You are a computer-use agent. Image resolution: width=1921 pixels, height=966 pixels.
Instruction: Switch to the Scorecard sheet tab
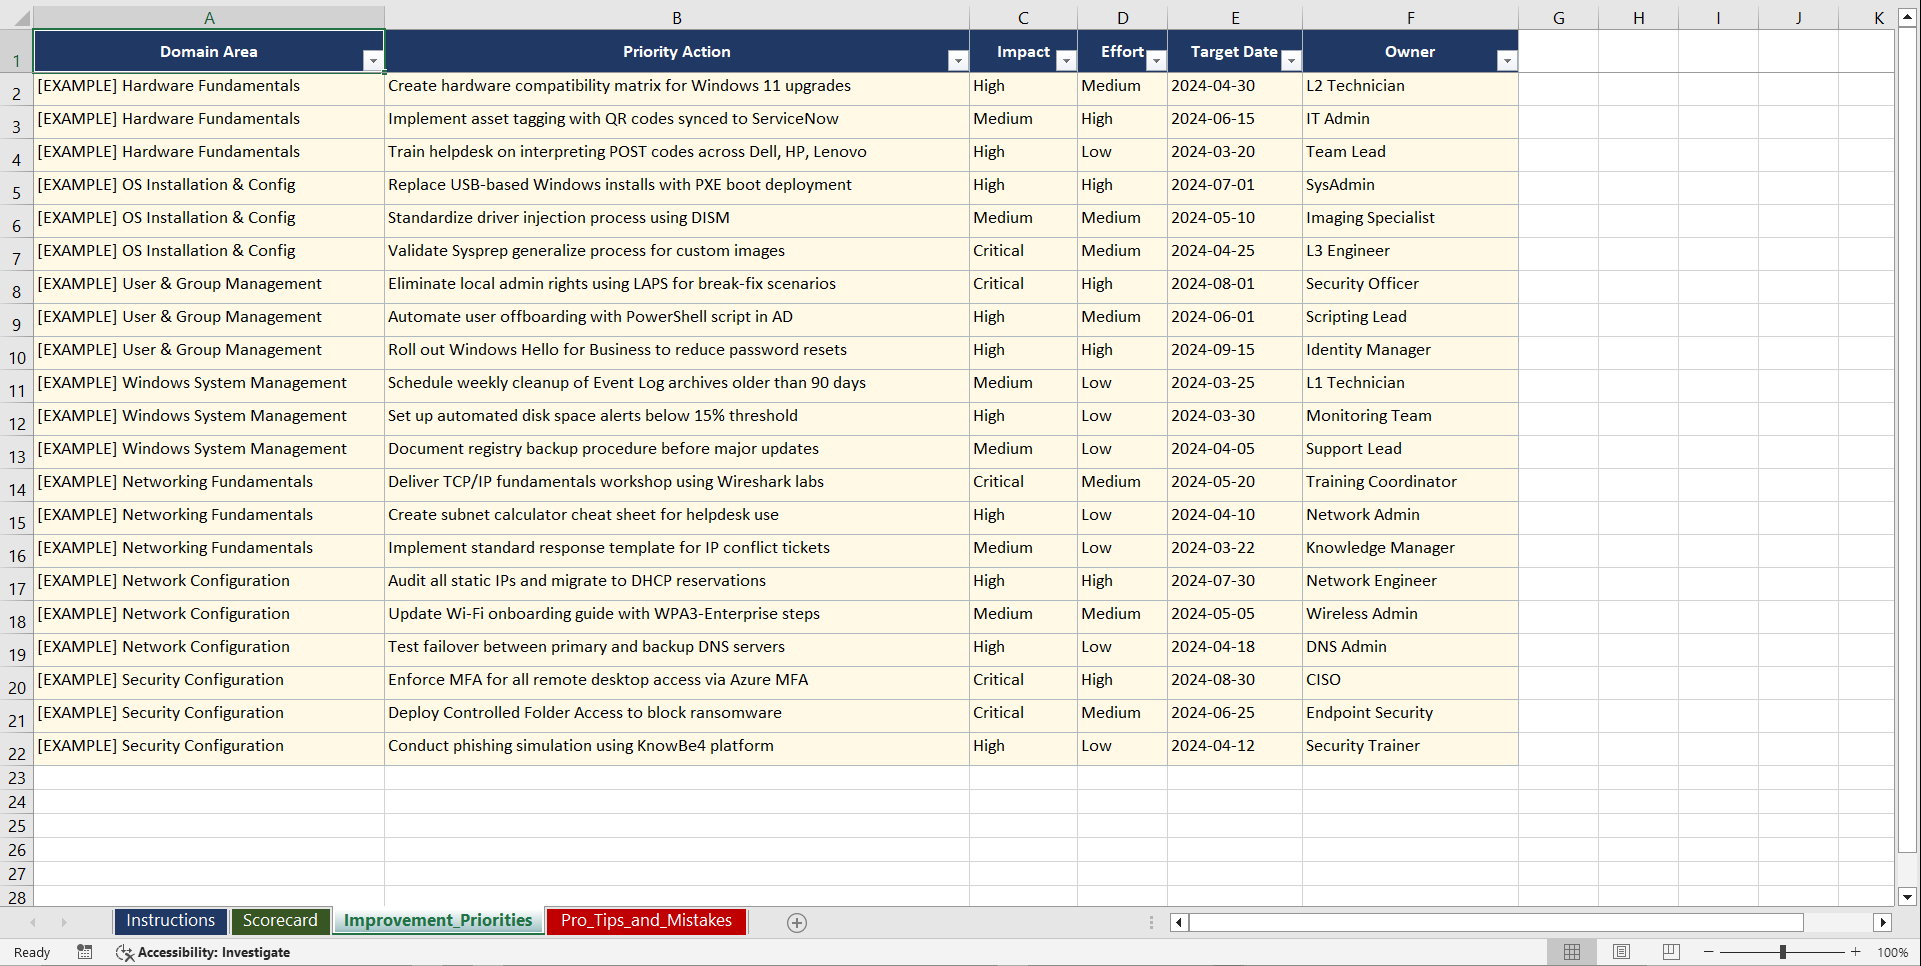(x=281, y=921)
